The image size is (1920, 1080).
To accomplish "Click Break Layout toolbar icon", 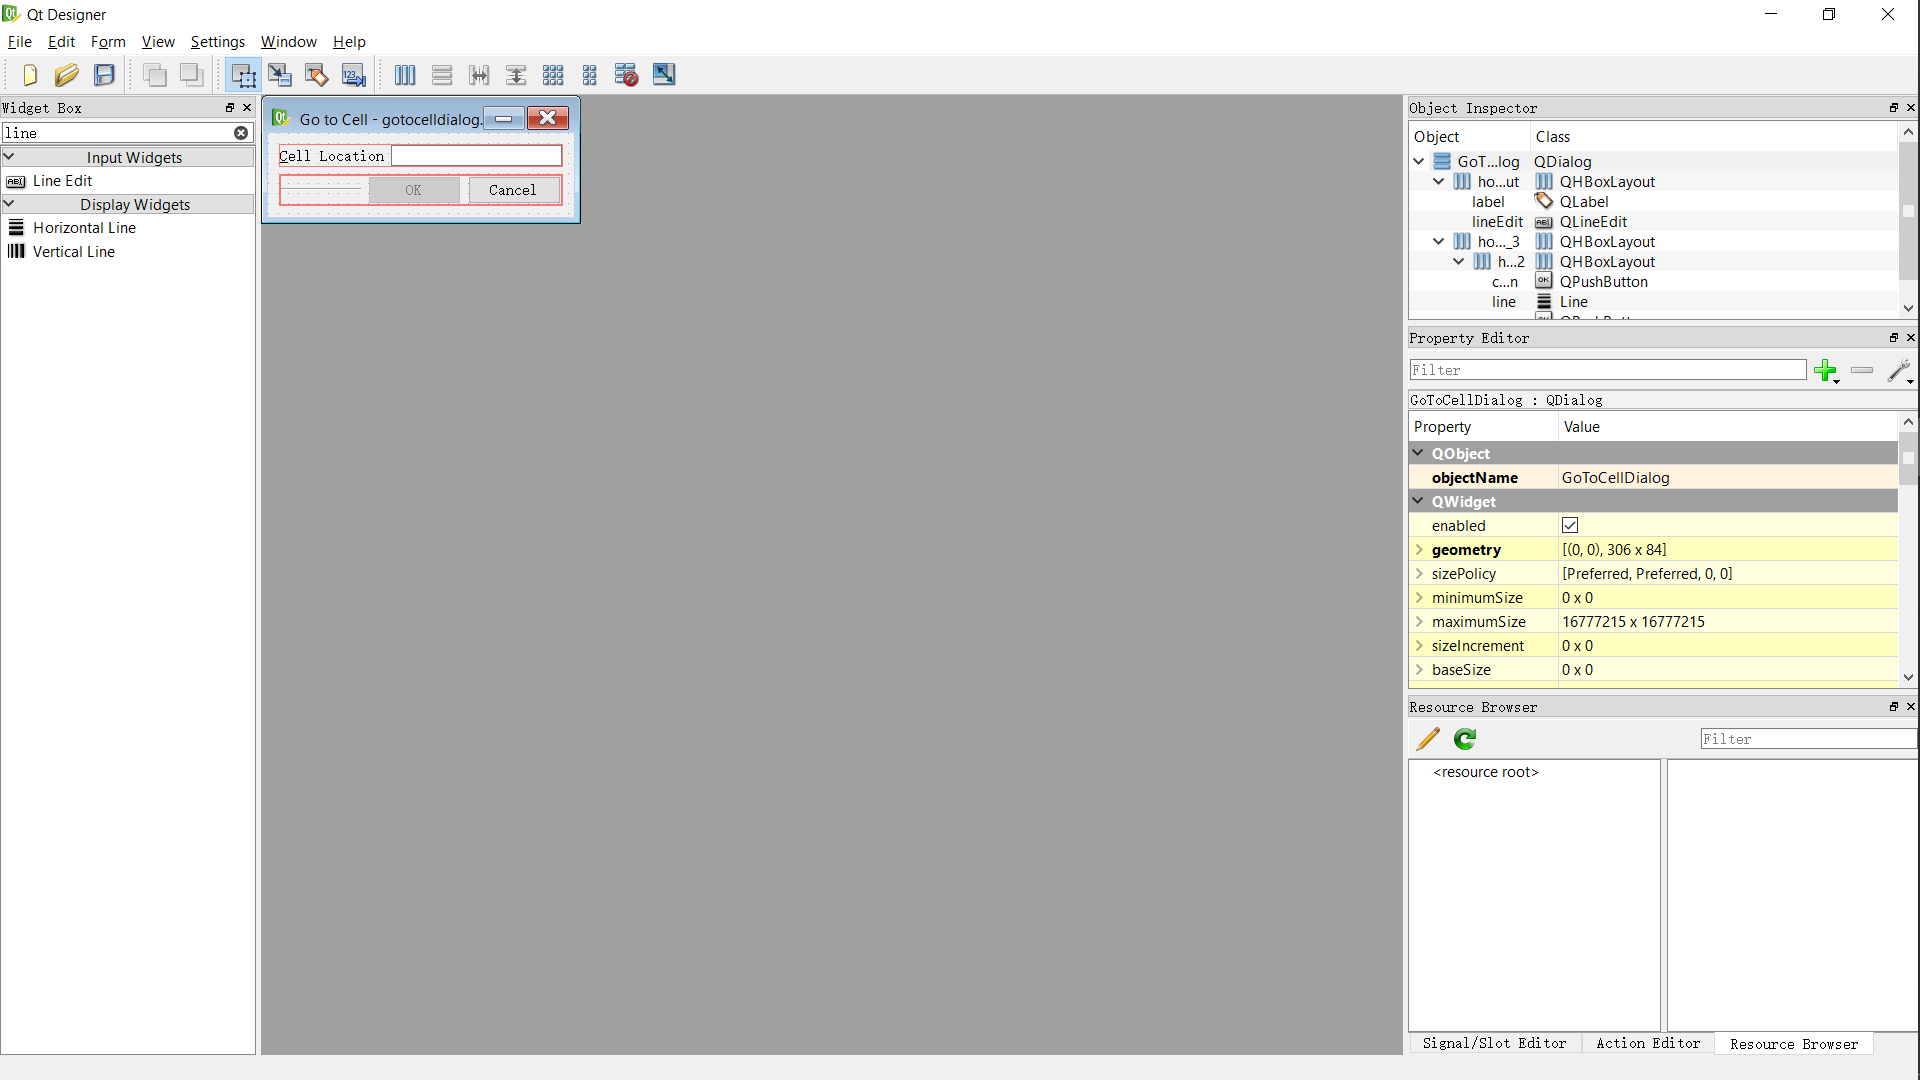I will pyautogui.click(x=626, y=75).
